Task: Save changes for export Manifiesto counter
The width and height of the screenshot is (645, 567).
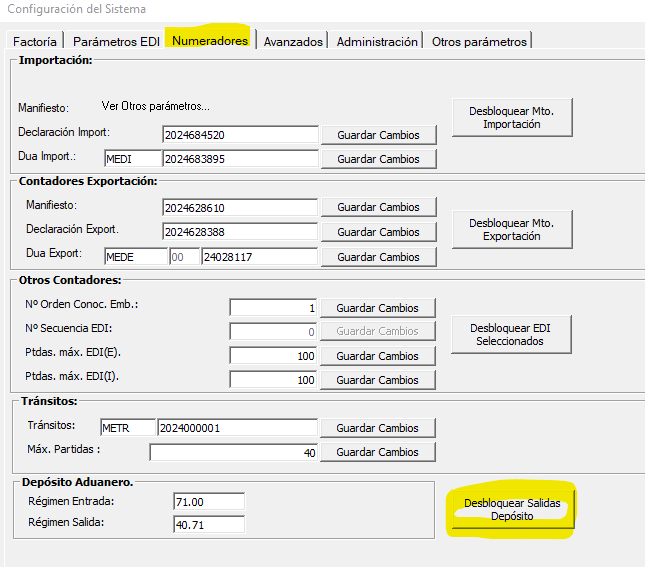Action: (x=378, y=208)
